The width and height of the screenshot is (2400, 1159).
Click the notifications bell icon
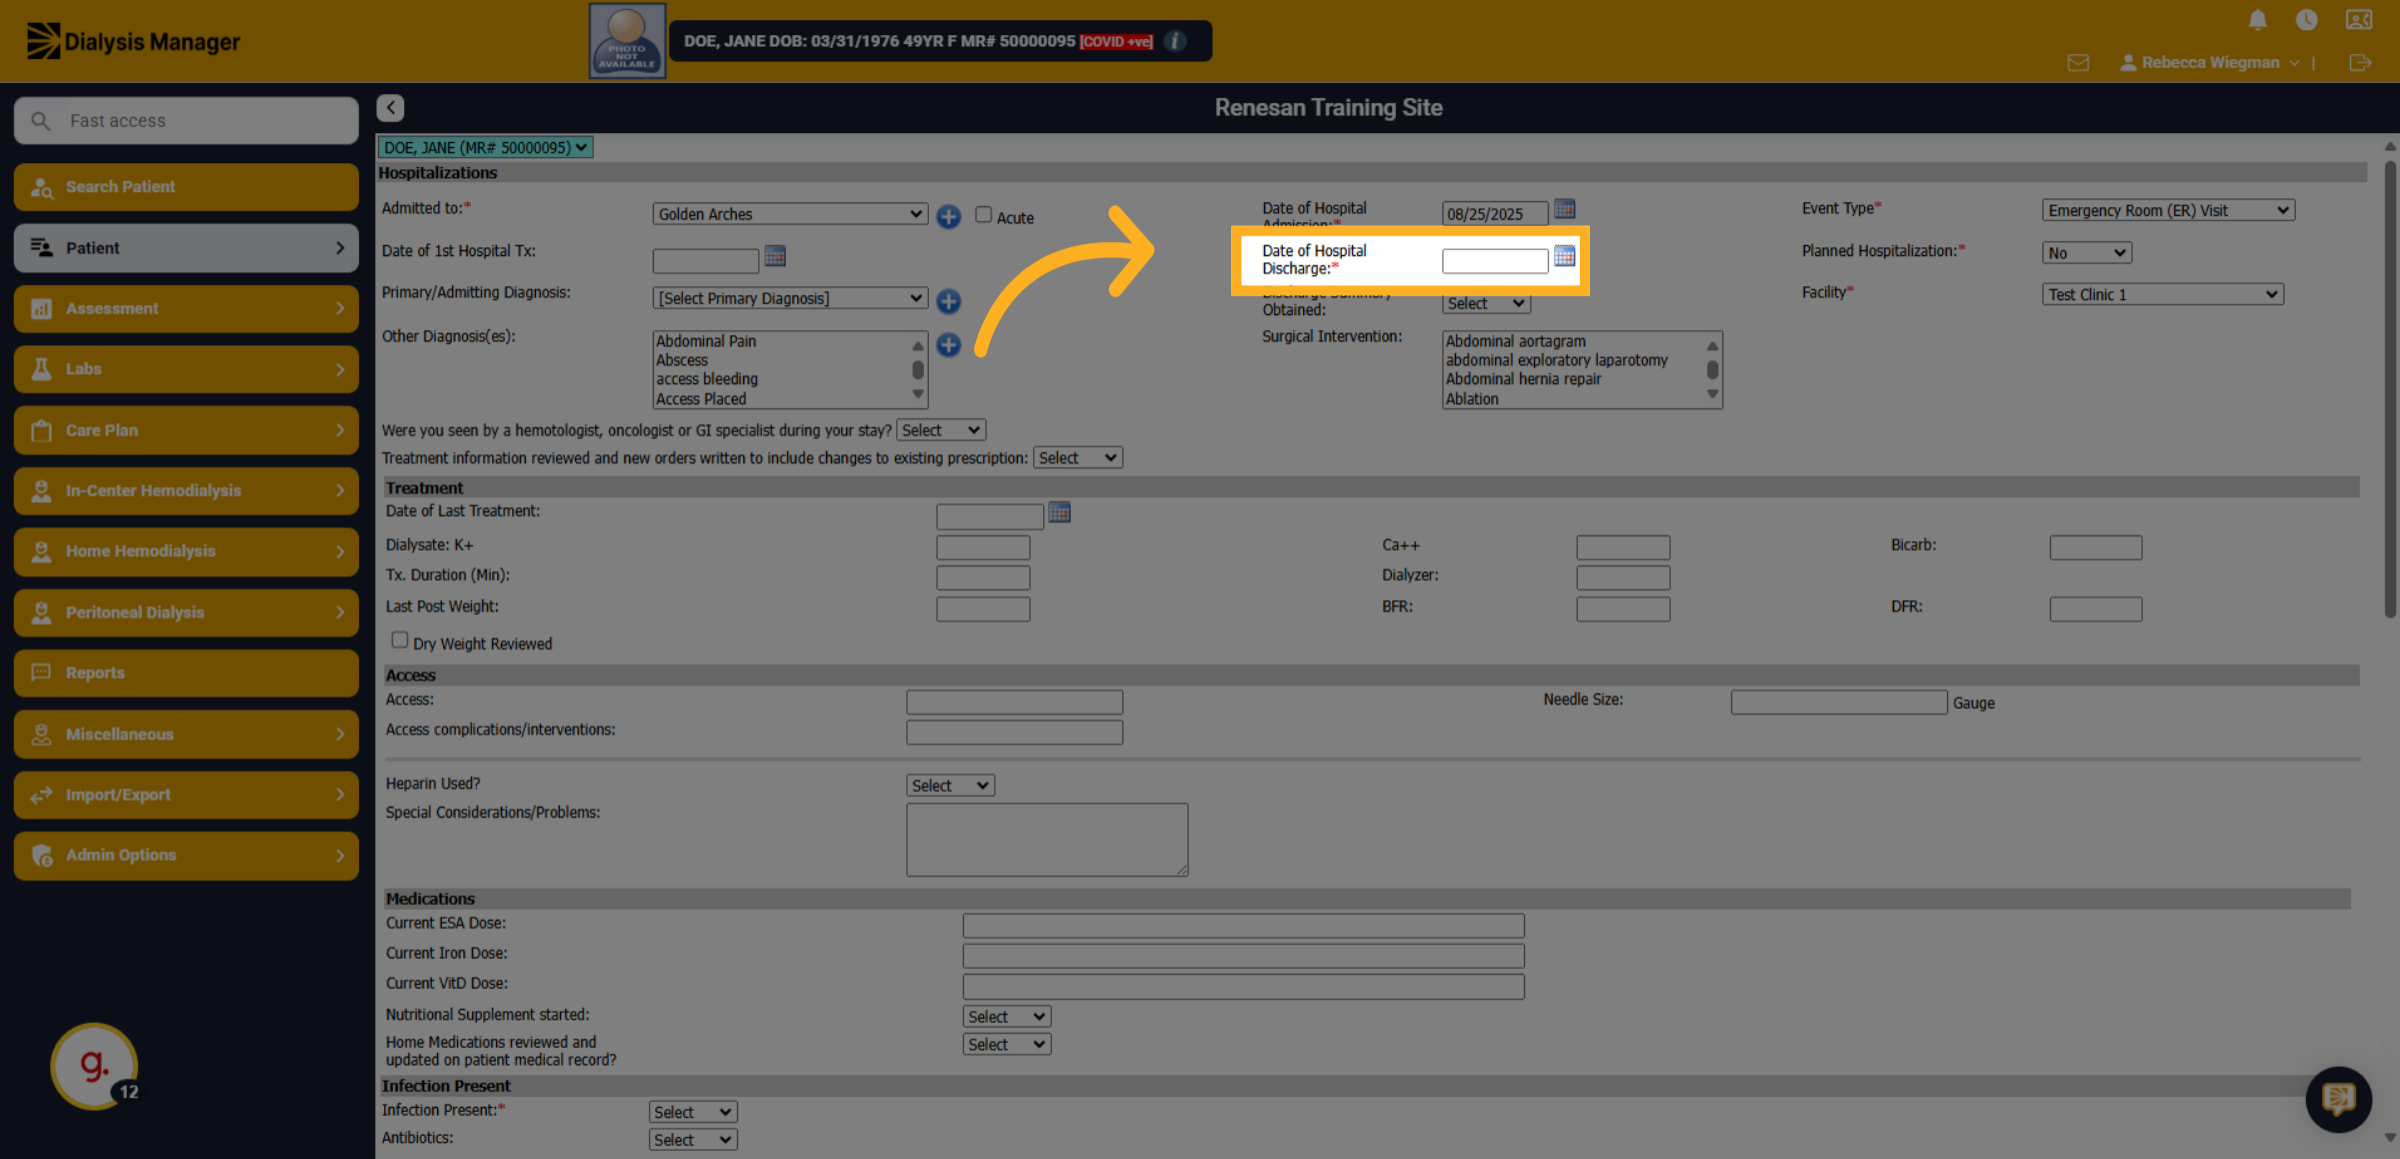coord(2257,19)
